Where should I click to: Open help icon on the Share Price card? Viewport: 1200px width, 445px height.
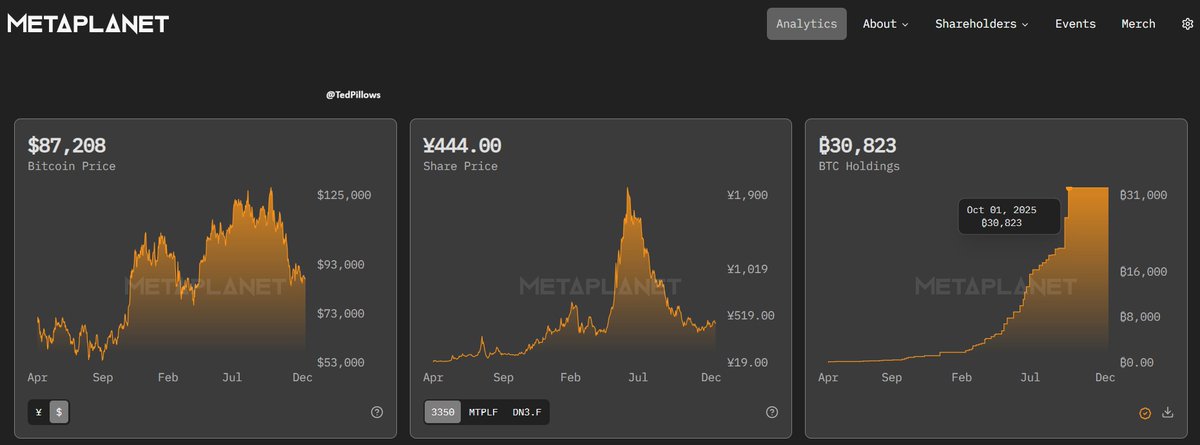tap(772, 412)
